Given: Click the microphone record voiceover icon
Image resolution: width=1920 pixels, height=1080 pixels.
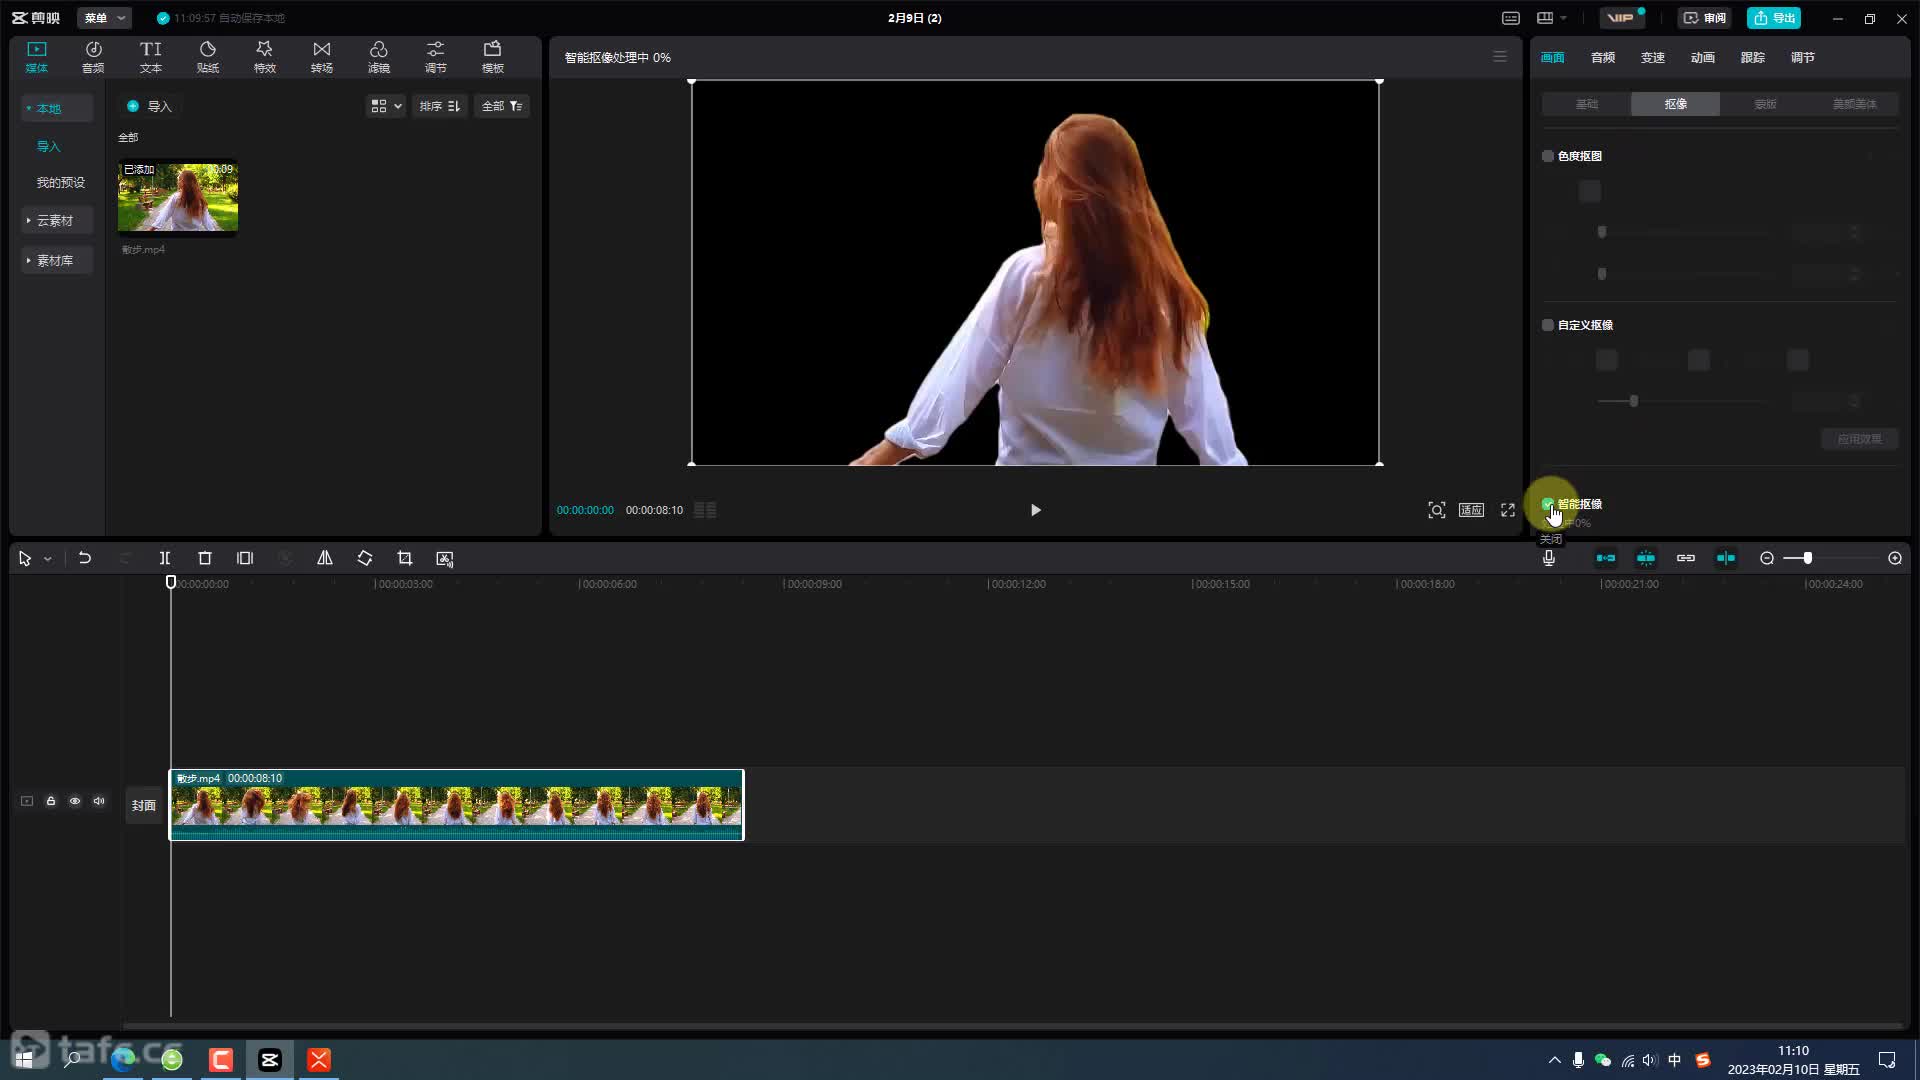Looking at the screenshot, I should pyautogui.click(x=1549, y=558).
